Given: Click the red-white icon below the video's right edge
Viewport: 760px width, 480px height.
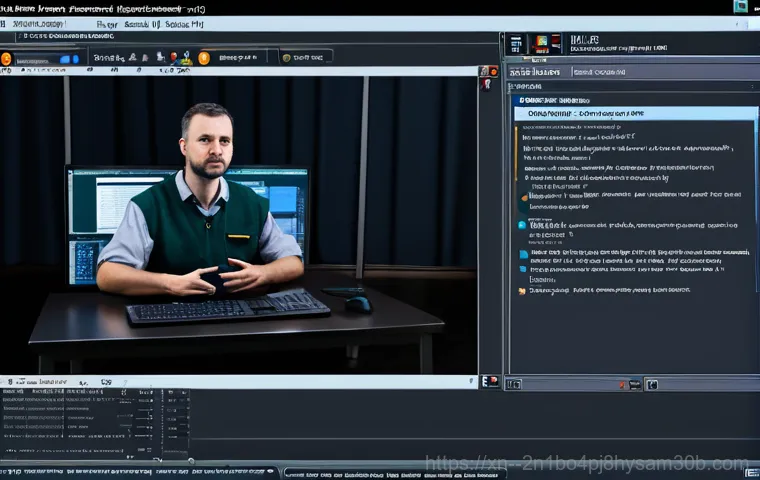Looking at the screenshot, I should pyautogui.click(x=491, y=382).
